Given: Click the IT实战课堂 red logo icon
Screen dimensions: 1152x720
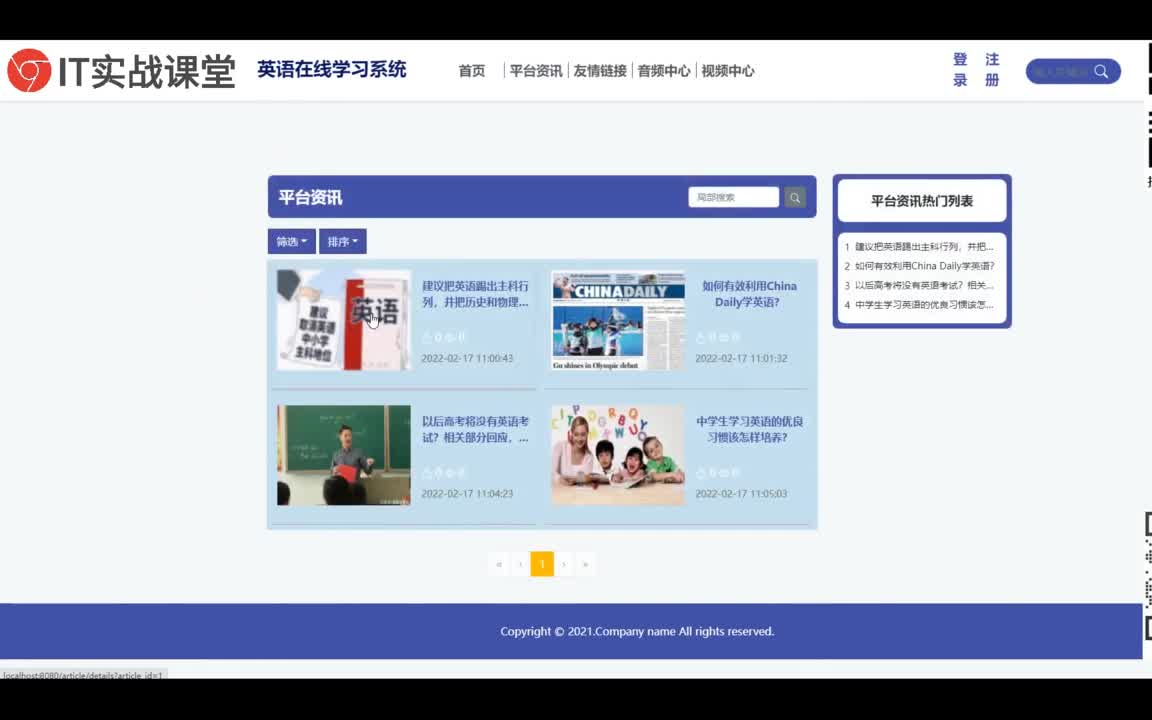Looking at the screenshot, I should (x=28, y=70).
